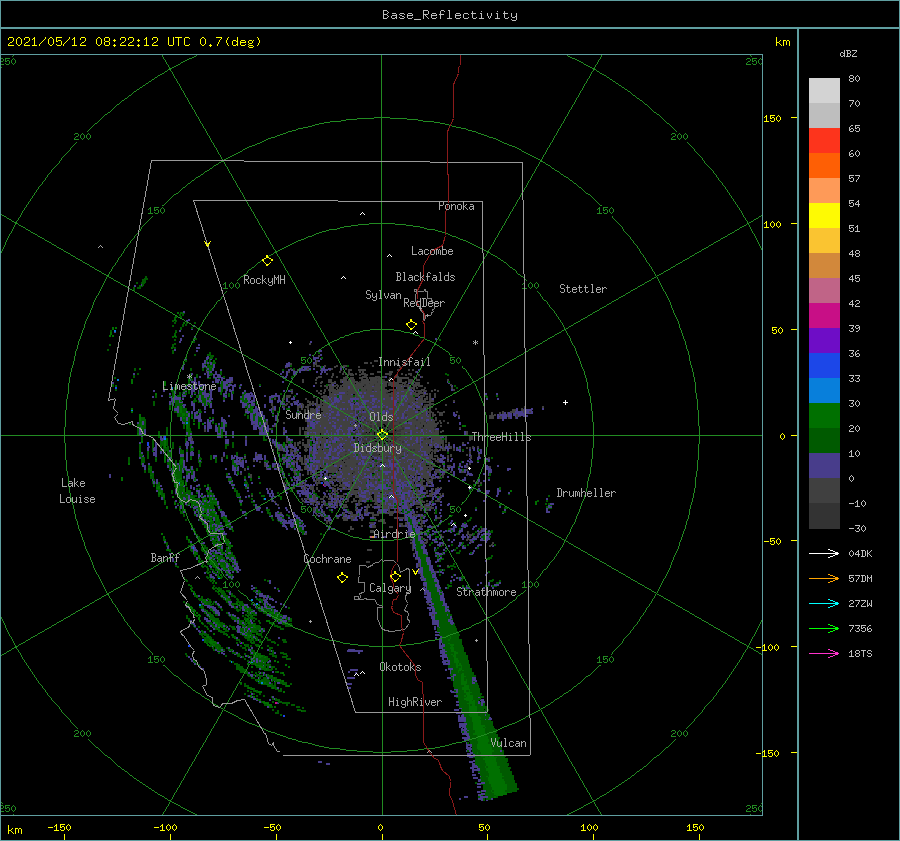Click the cyan 27ZW arrow icon
Viewport: 900px width, 841px height.
[x=824, y=603]
